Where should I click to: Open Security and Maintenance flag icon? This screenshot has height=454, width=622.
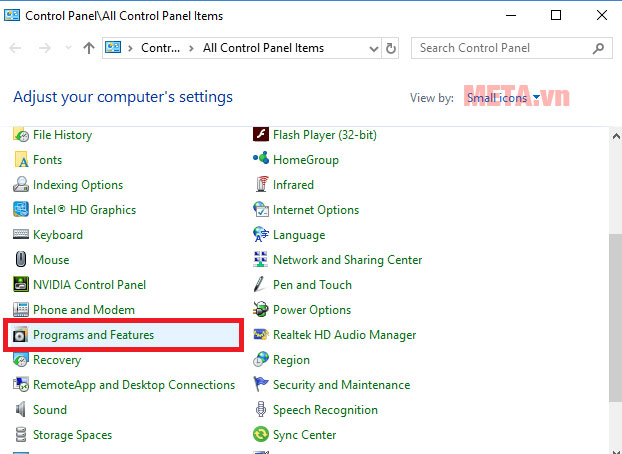261,384
